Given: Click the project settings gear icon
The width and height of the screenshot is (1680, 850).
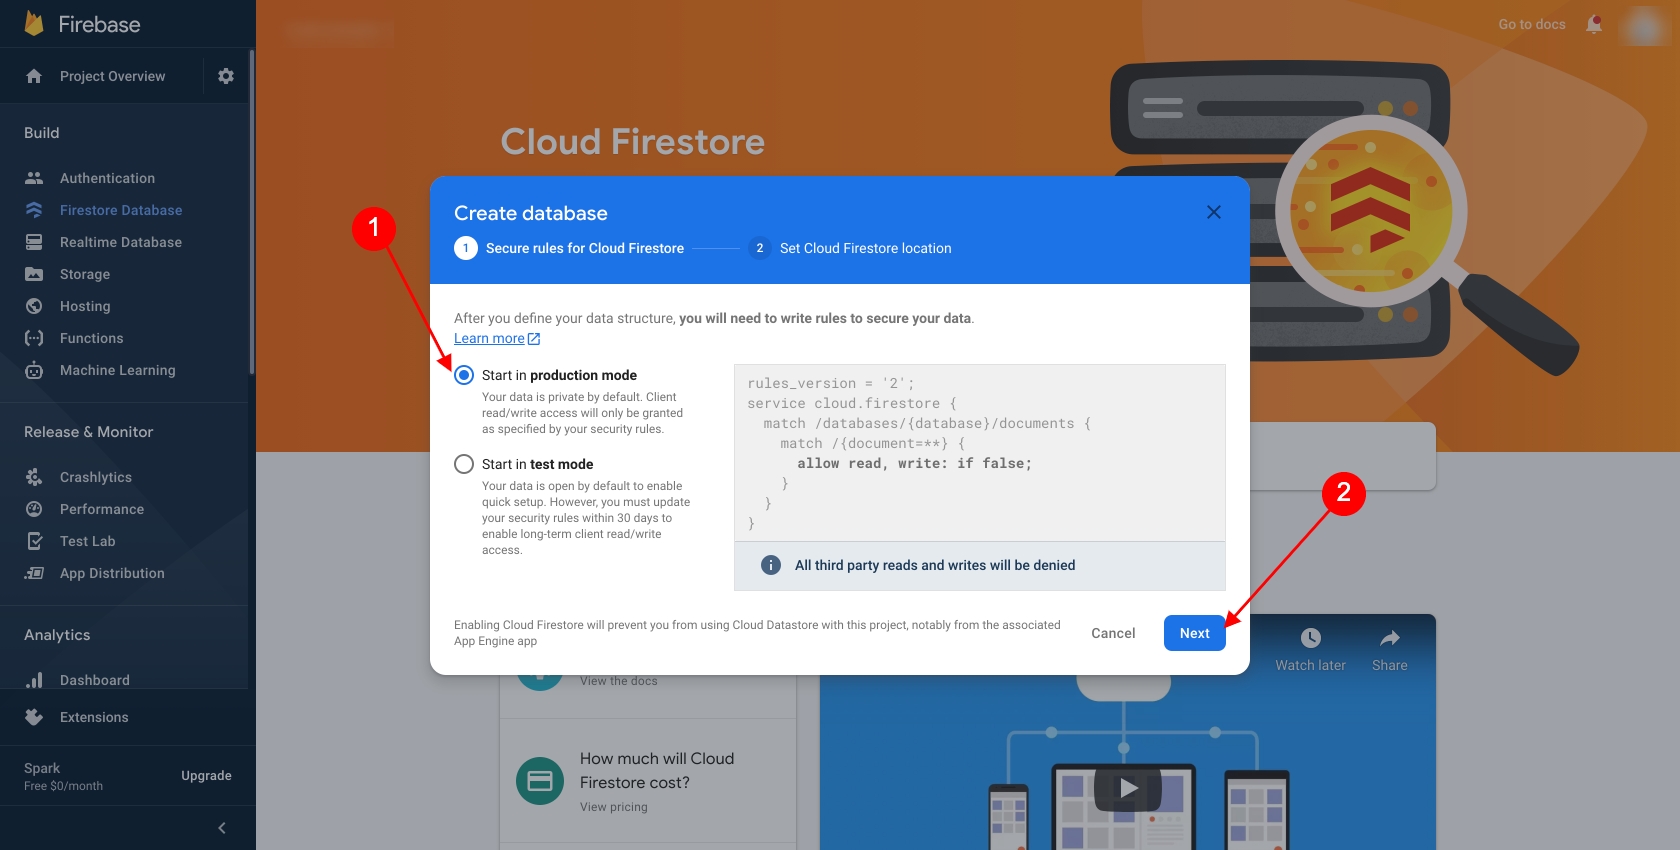Looking at the screenshot, I should click(x=226, y=76).
